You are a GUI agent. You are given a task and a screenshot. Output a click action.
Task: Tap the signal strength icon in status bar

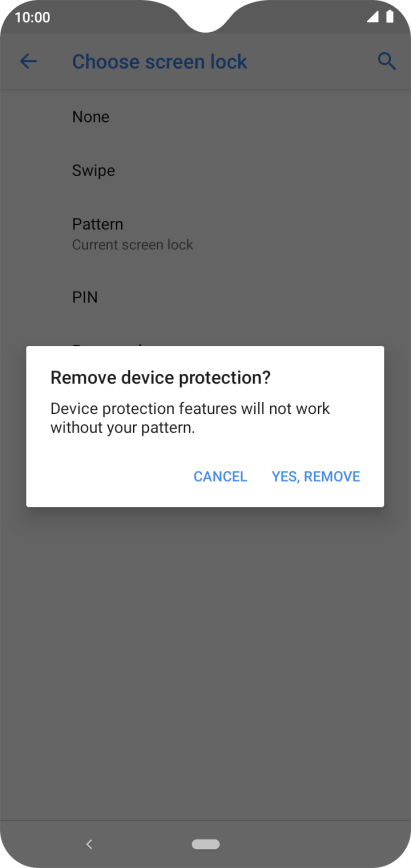click(372, 17)
